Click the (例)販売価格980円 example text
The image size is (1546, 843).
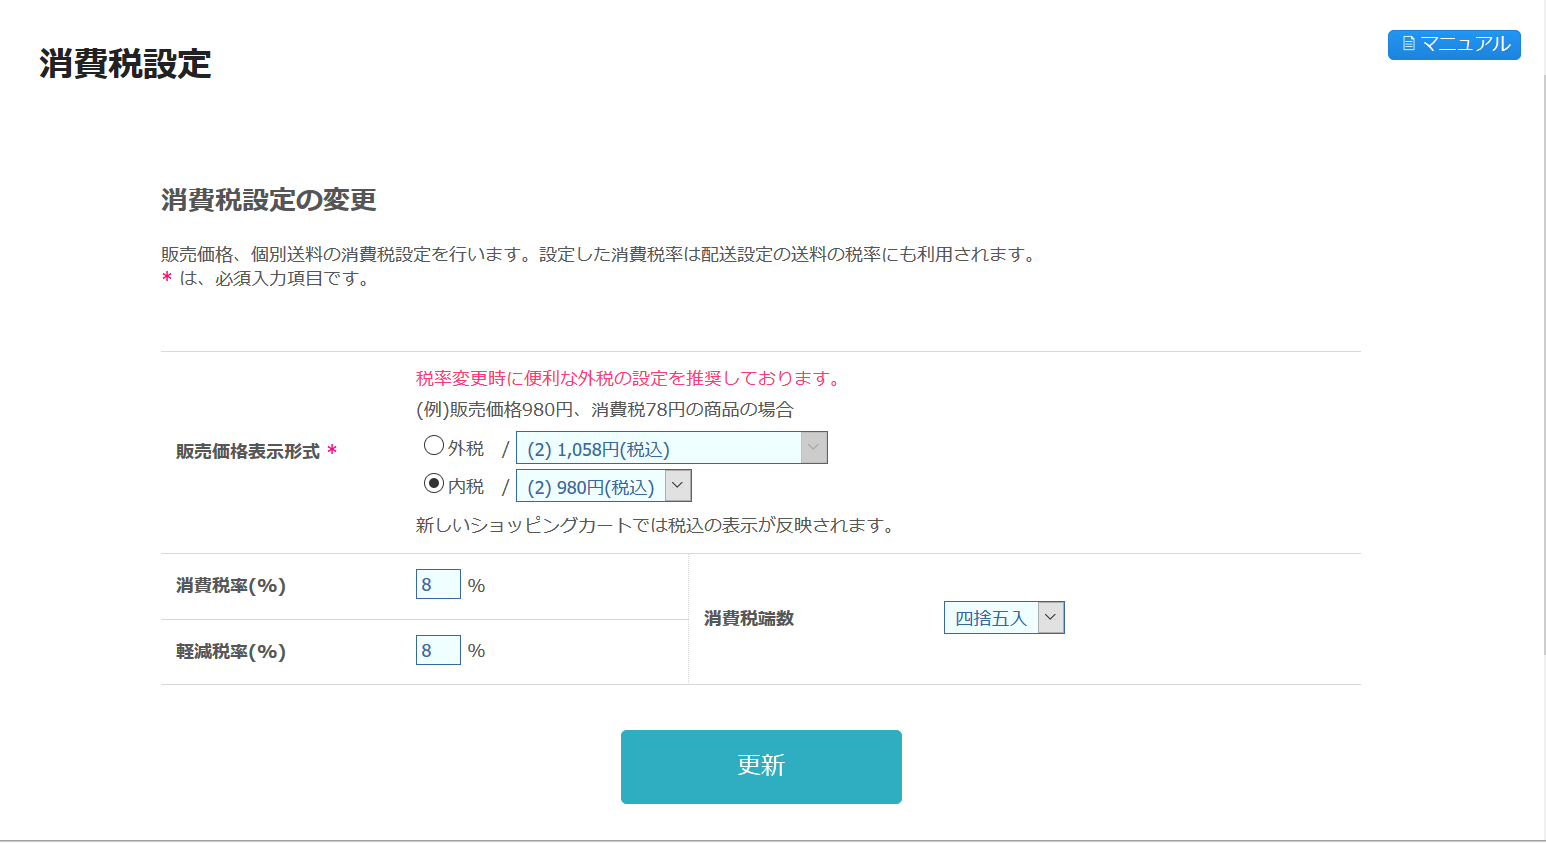[x=604, y=409]
